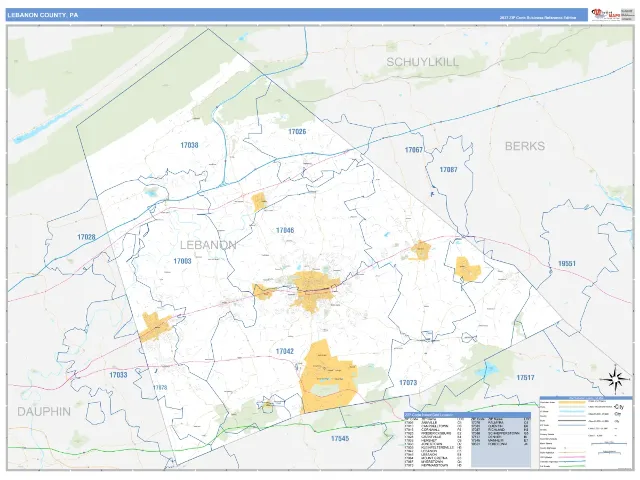Select the BERKS county label
Screen dimensions: 640x480
525,146
